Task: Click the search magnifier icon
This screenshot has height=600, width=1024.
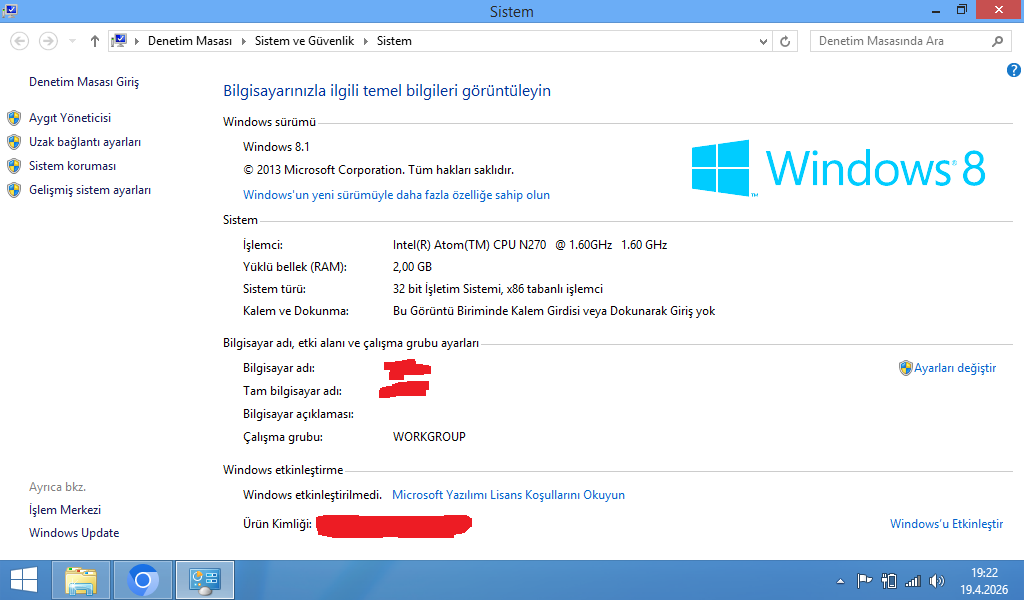Action: [x=997, y=41]
